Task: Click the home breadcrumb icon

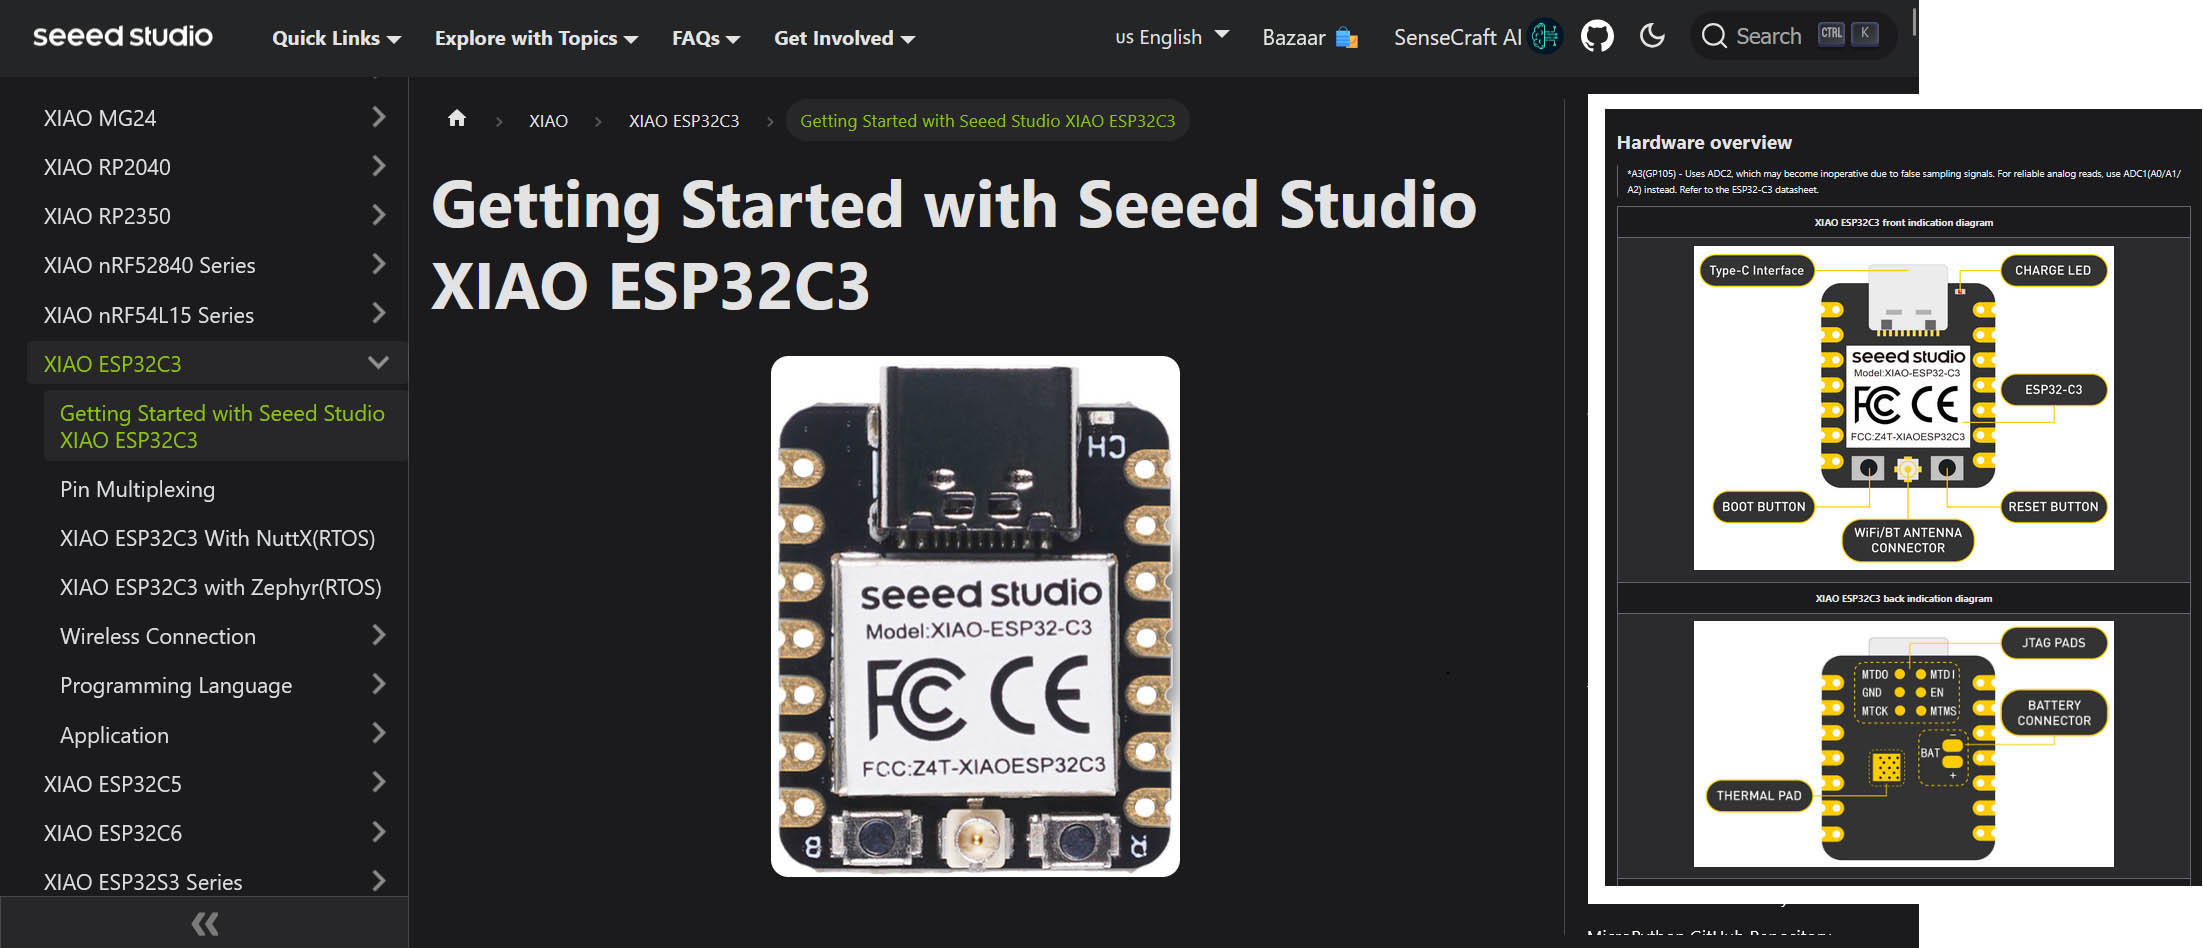Action: pyautogui.click(x=457, y=119)
